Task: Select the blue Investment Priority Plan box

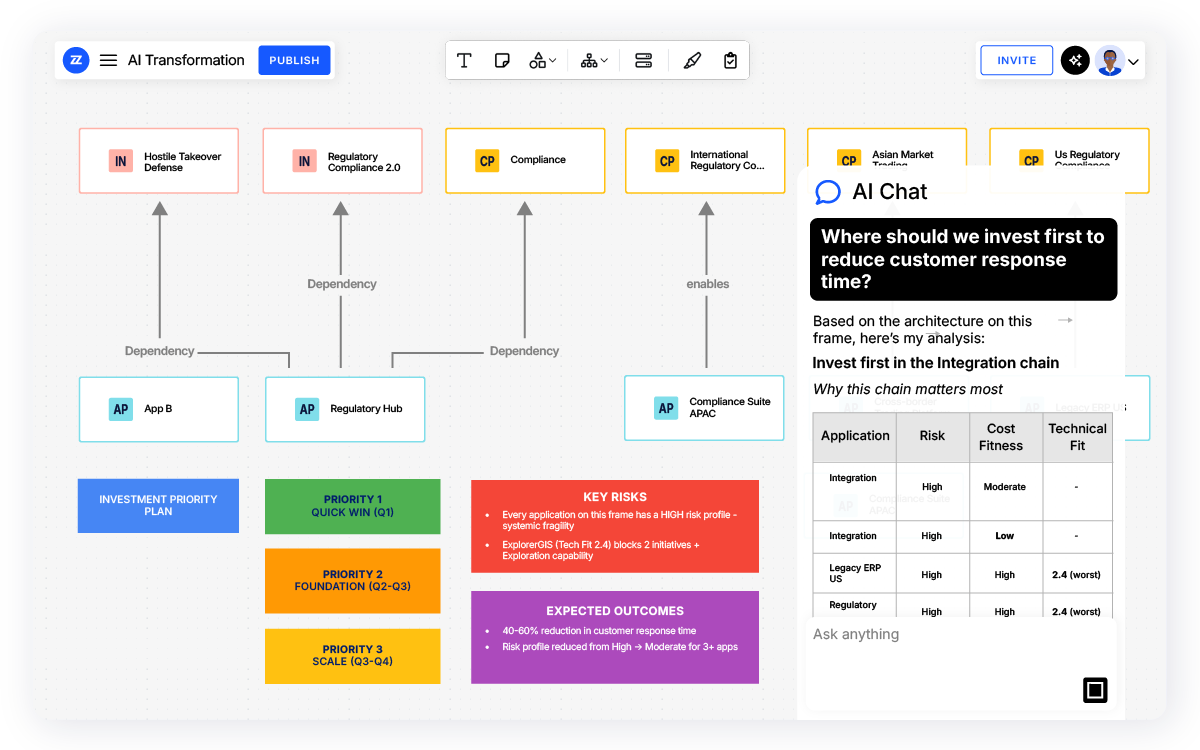Action: (158, 505)
